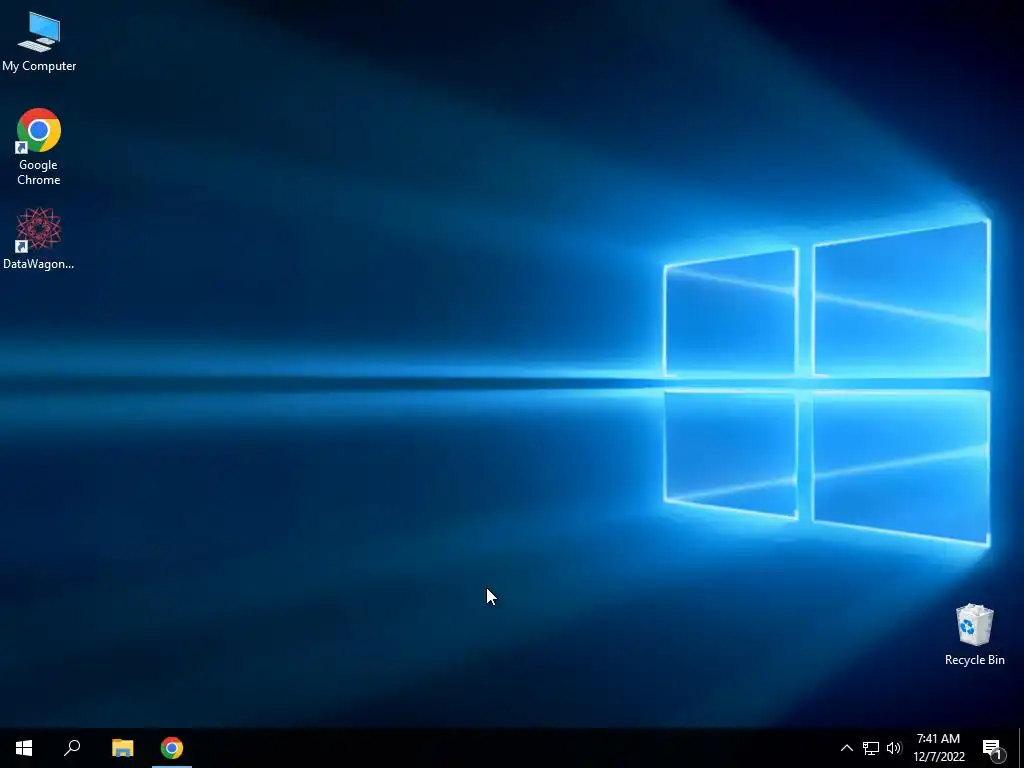Switch to Chrome in the taskbar
The height and width of the screenshot is (768, 1024).
[x=172, y=748]
